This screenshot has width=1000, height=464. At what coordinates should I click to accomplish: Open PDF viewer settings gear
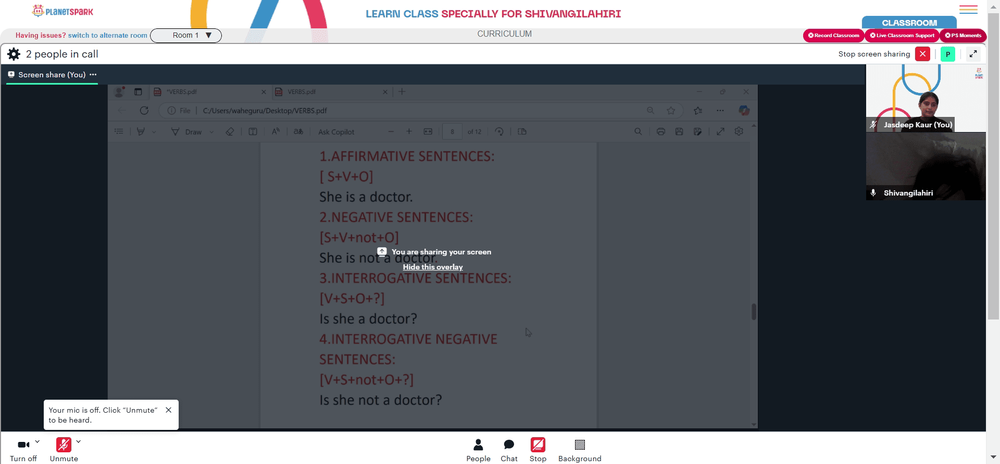(739, 132)
